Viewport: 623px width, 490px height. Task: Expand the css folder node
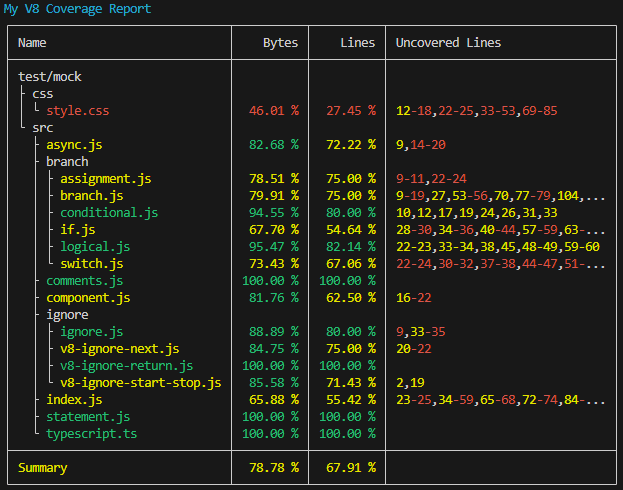(43, 94)
